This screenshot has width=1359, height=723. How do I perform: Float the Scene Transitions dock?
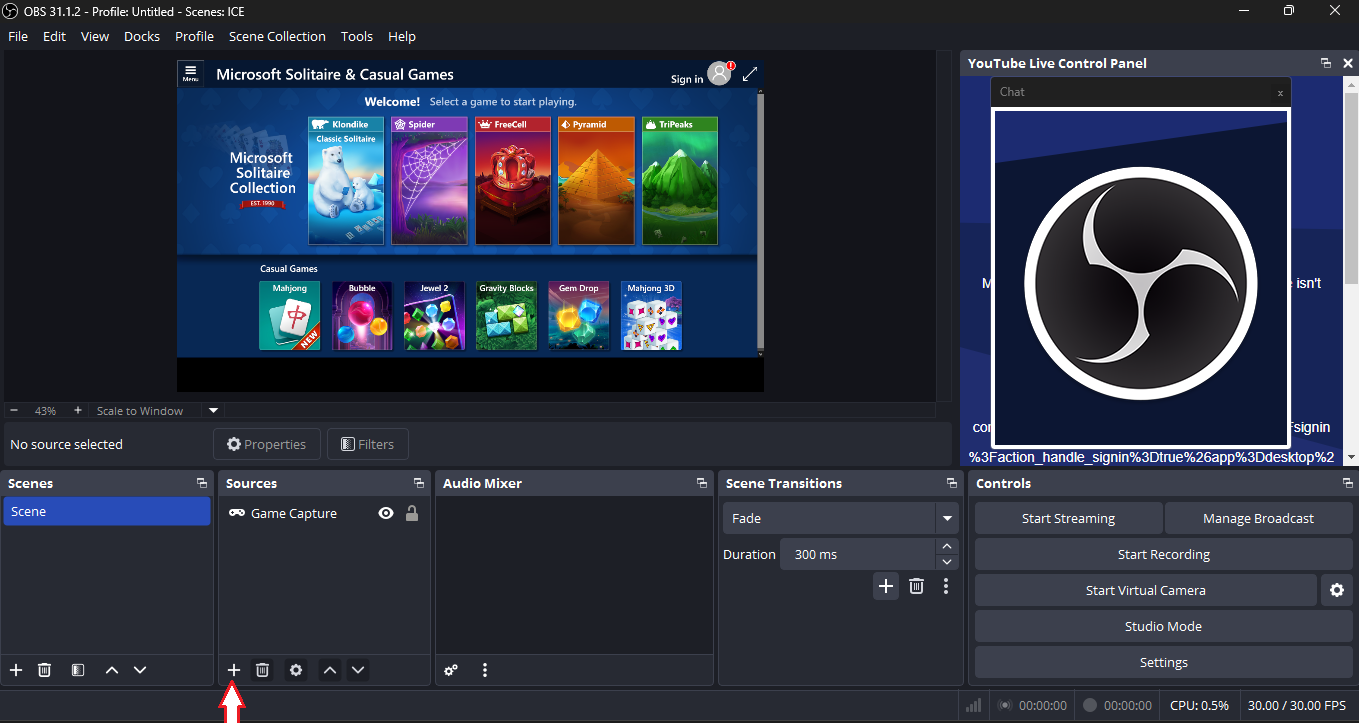coord(952,483)
